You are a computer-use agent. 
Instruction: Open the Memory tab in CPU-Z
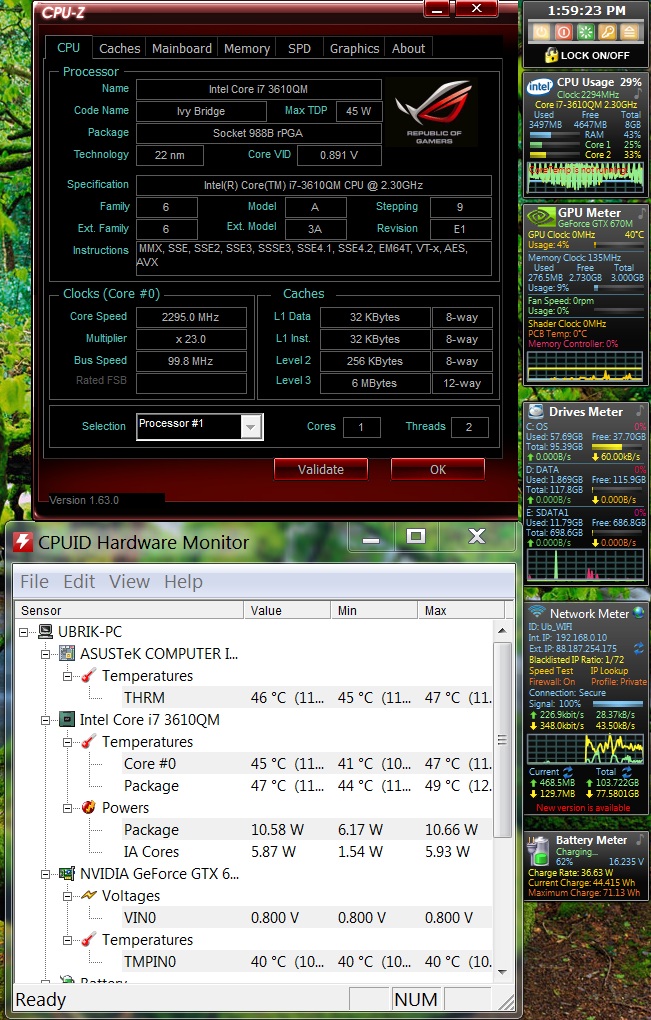pos(246,49)
